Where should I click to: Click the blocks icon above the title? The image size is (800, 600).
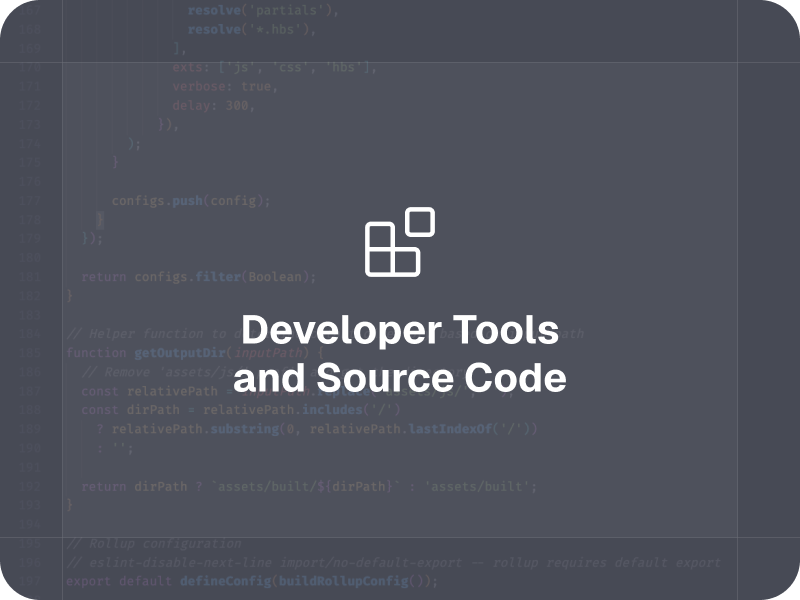point(400,242)
